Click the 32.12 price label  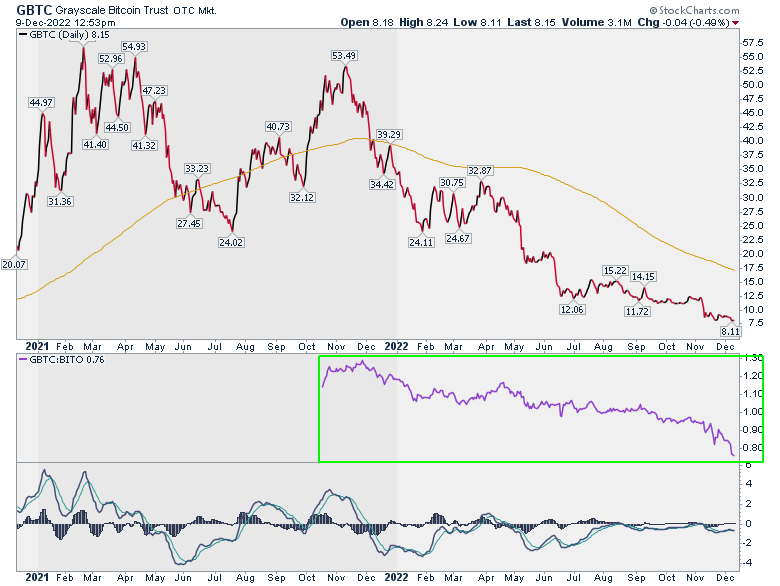pyautogui.click(x=302, y=197)
